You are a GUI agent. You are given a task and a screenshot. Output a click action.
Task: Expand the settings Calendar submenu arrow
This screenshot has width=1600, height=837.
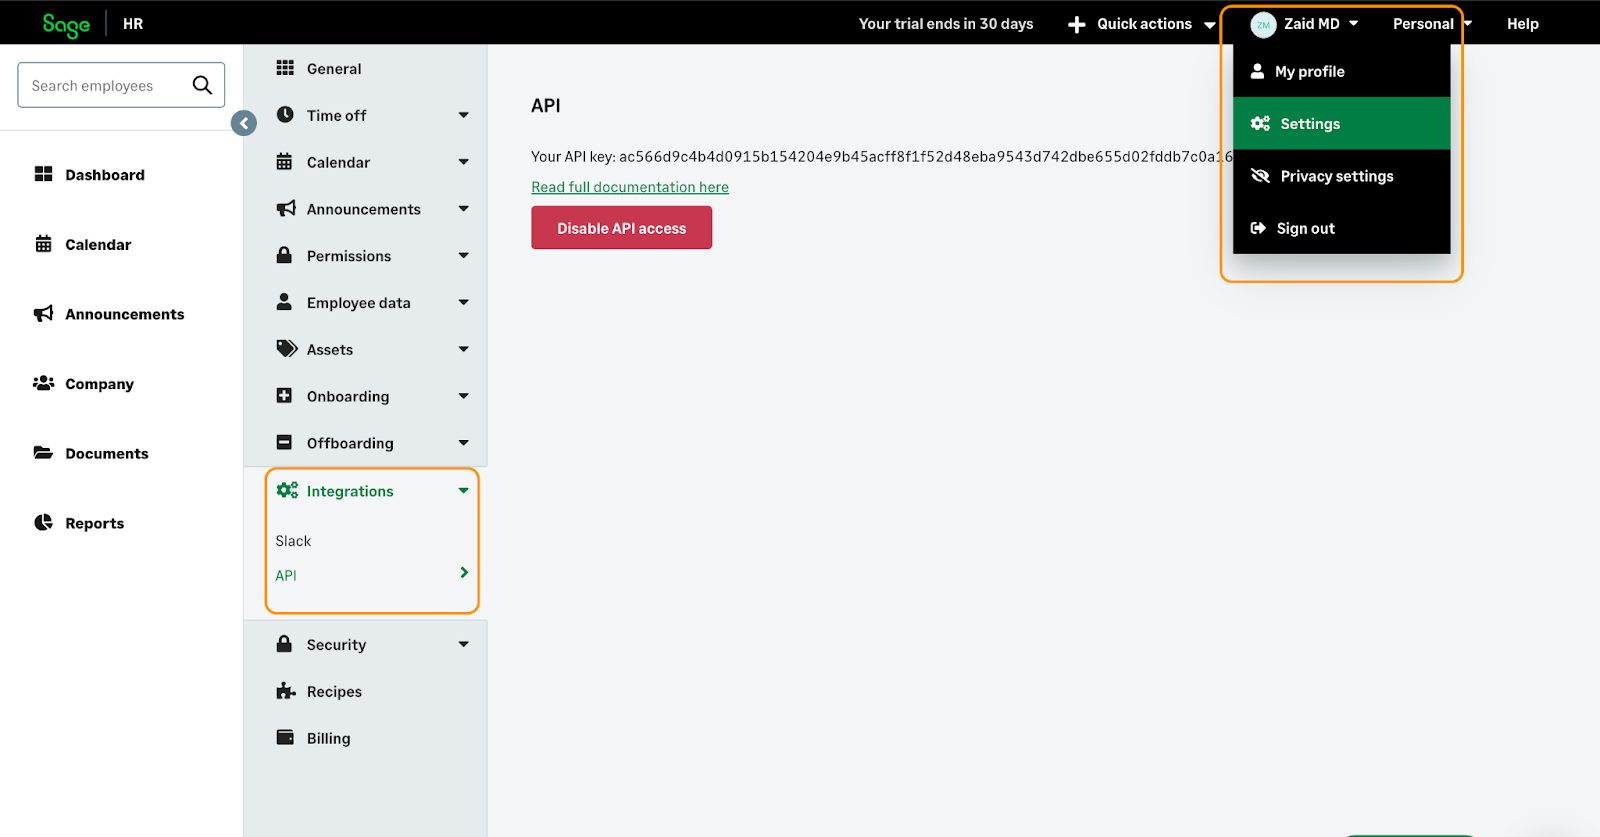click(x=464, y=162)
